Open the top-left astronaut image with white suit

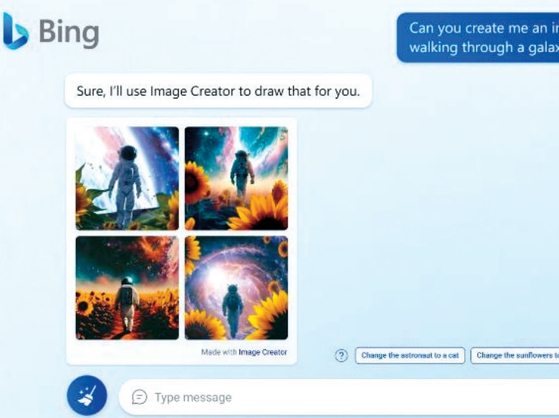[x=127, y=178]
